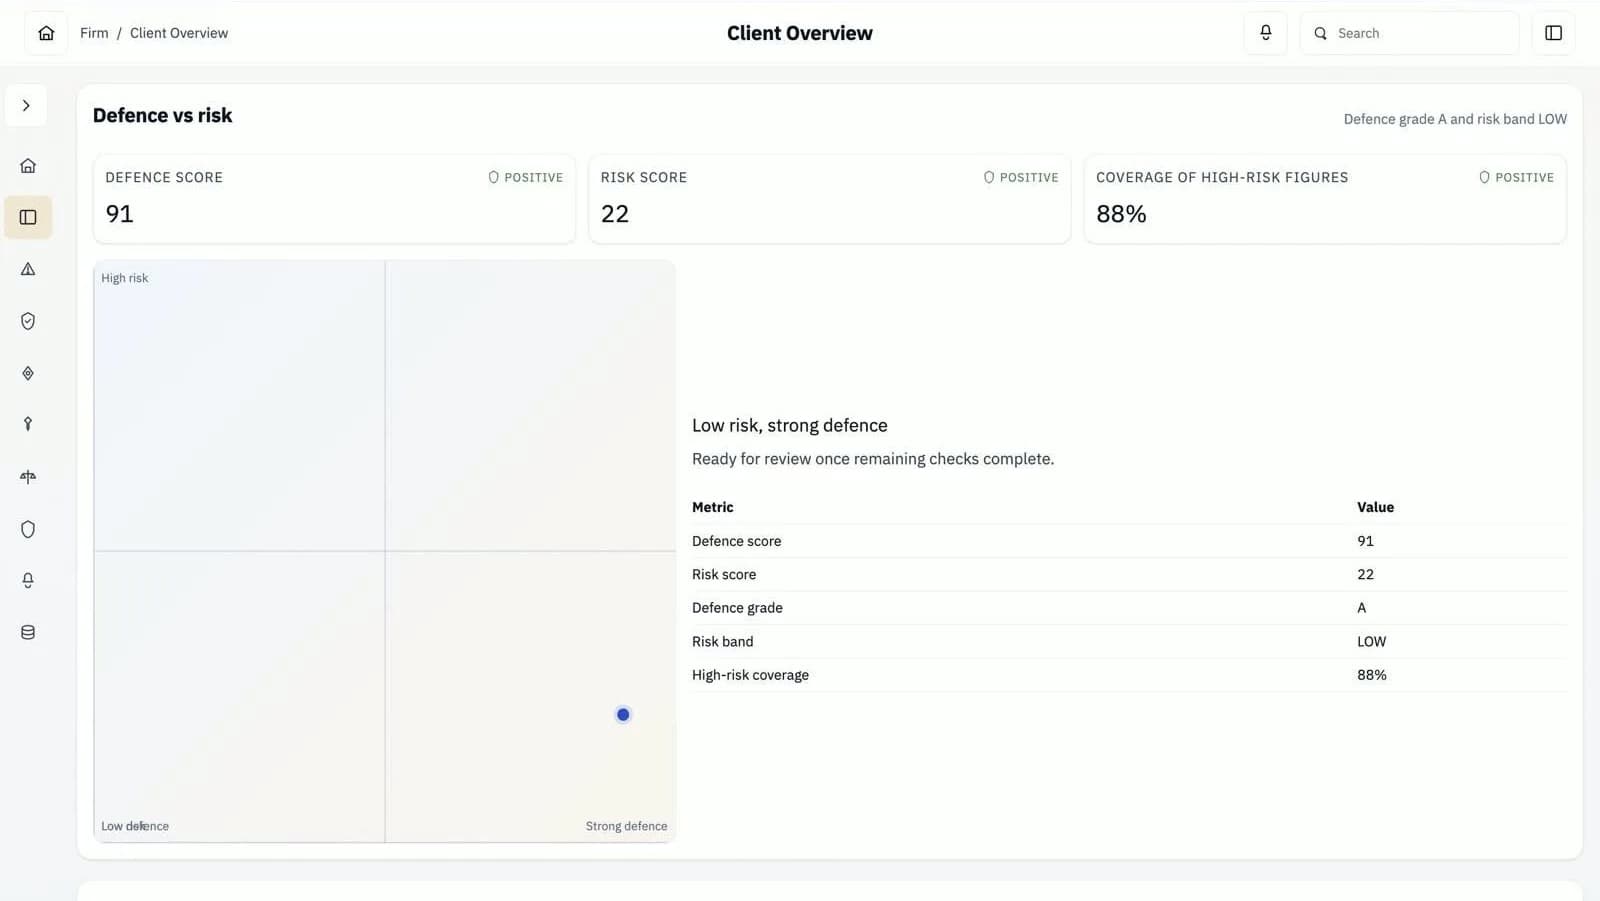Click the POSITIVE badge on high-risk coverage card
1600x901 pixels.
click(1516, 177)
